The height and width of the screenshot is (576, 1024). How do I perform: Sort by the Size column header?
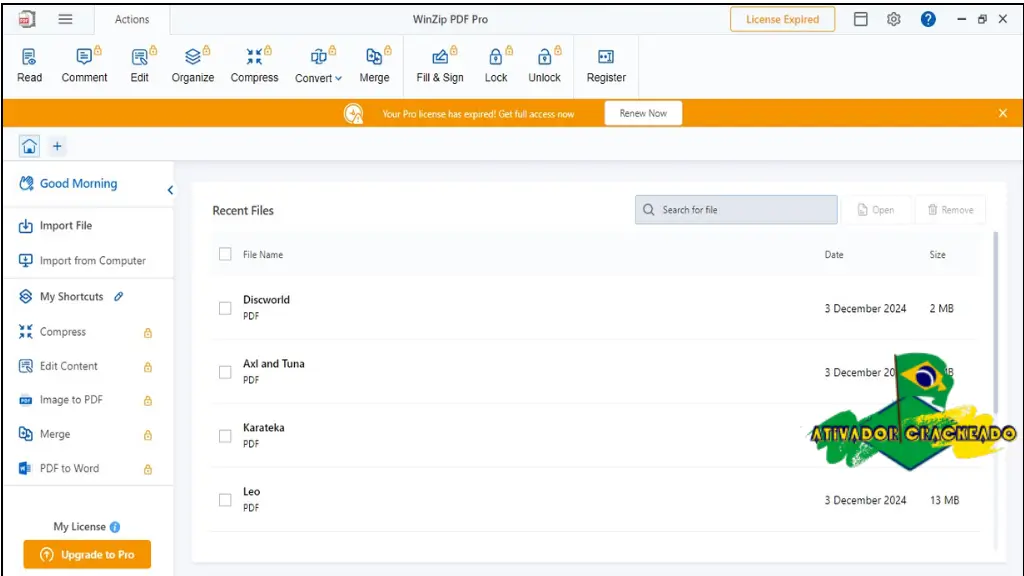point(938,255)
